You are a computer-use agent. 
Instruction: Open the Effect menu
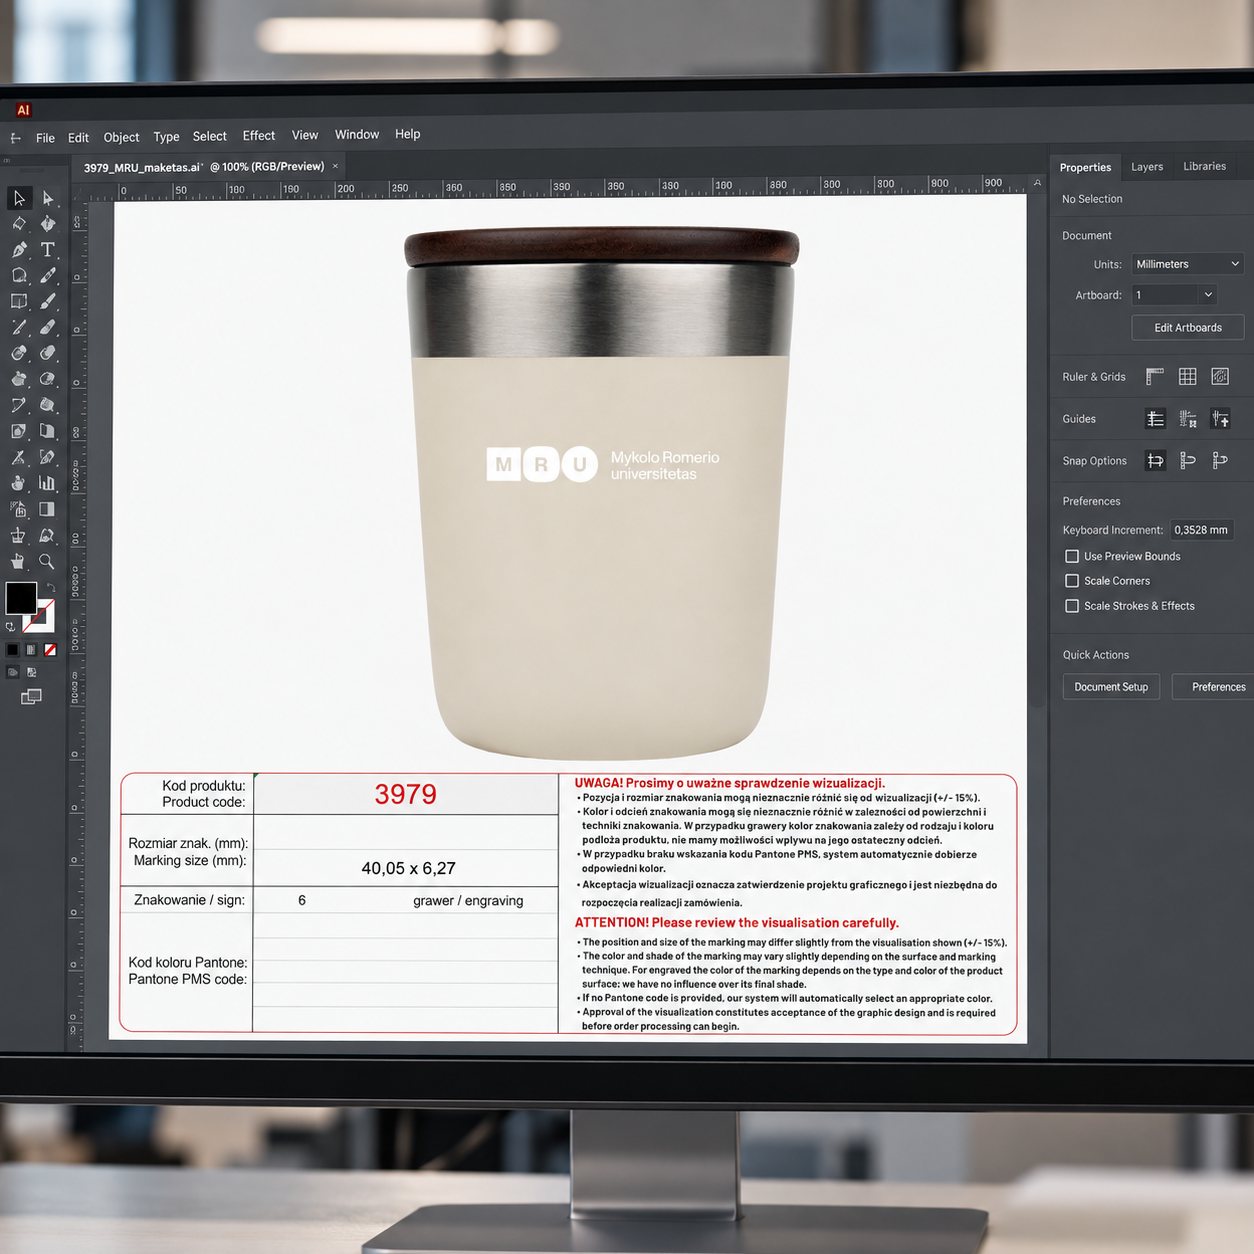click(x=259, y=136)
